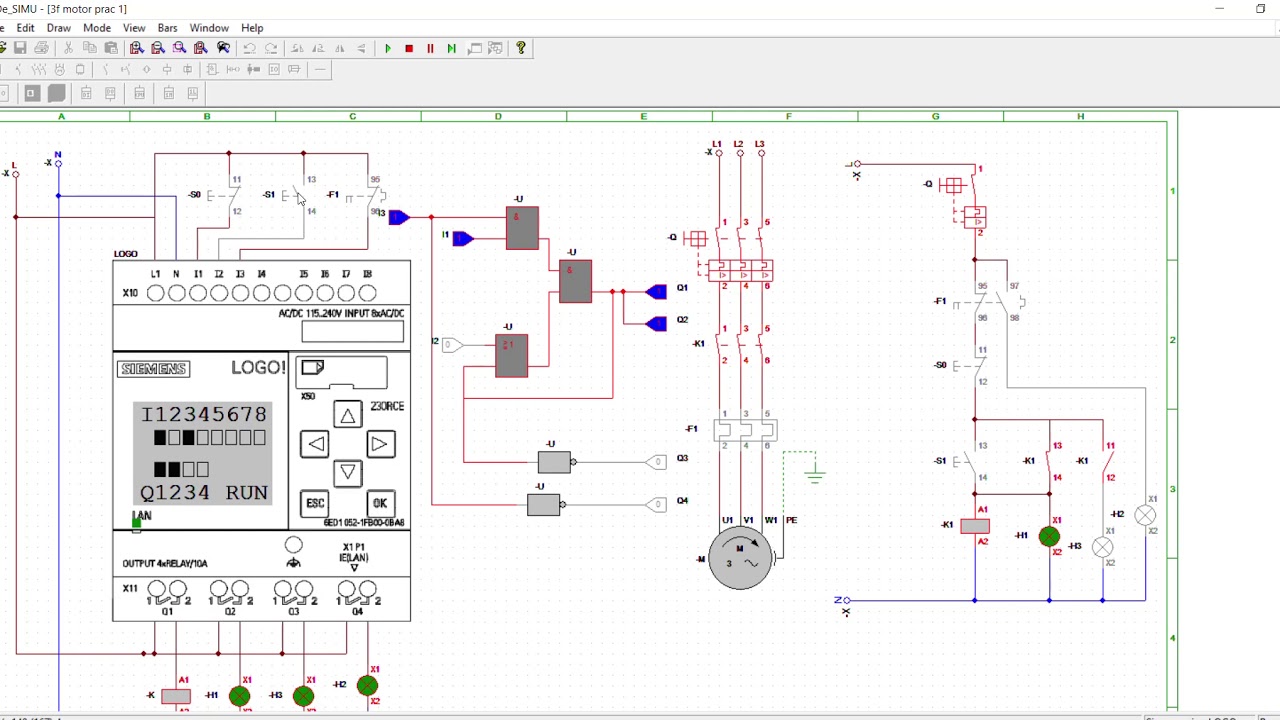The width and height of the screenshot is (1280, 720).
Task: Select the blue Q2 output block
Action: tap(656, 323)
